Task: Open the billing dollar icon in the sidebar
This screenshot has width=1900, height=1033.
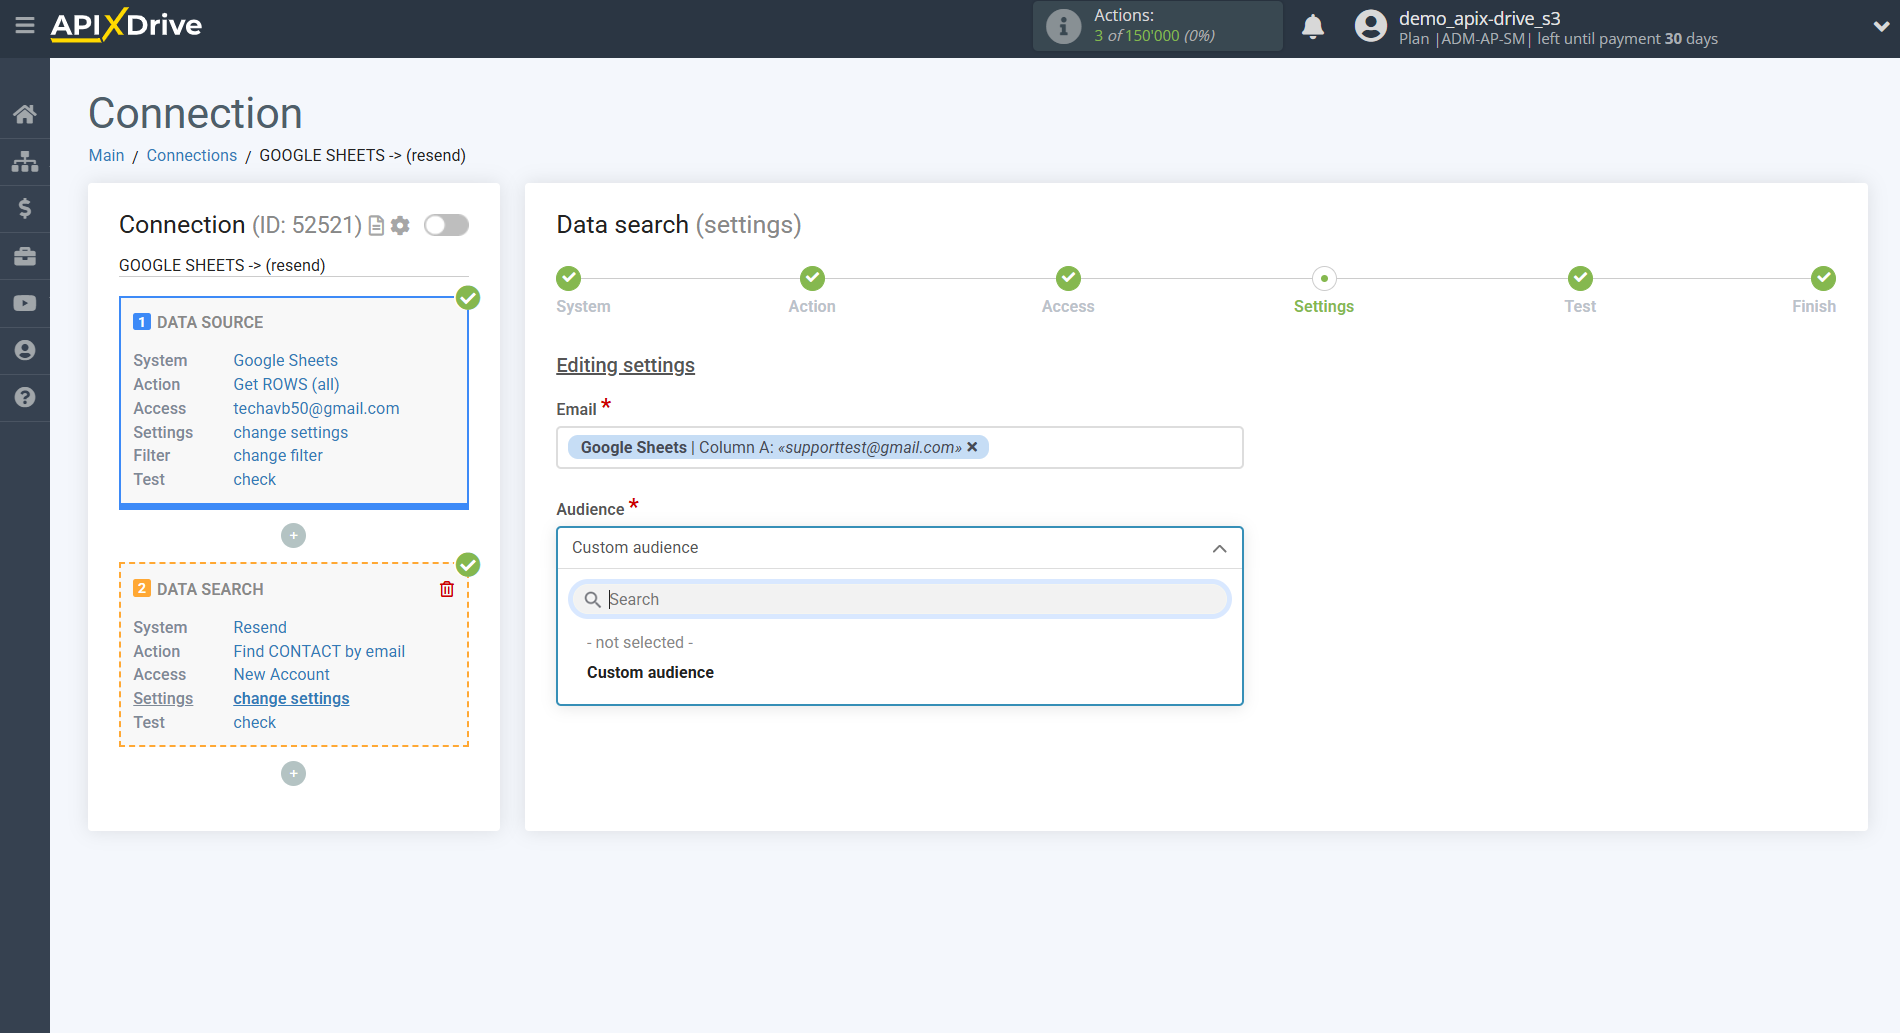Action: point(25,208)
